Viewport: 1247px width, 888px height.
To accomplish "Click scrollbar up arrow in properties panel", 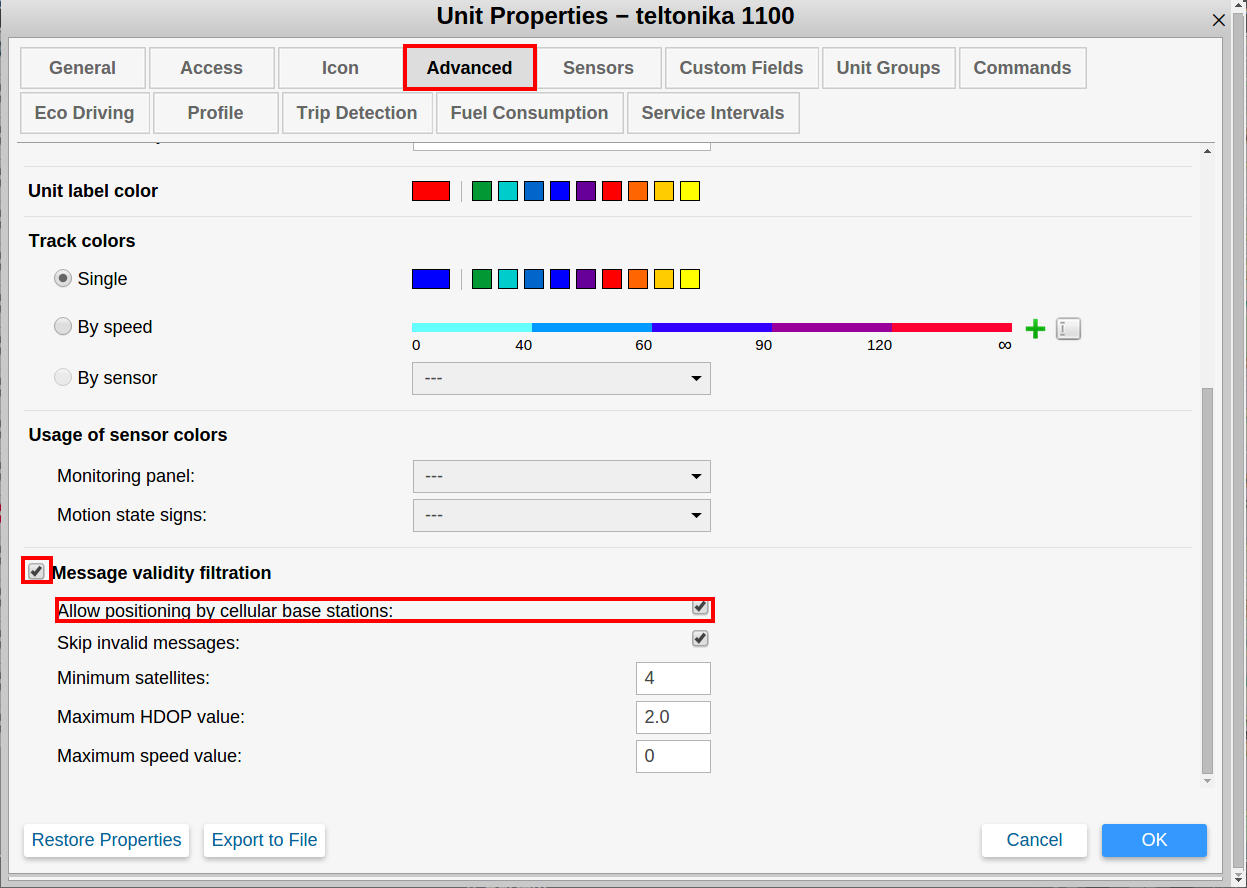I will pyautogui.click(x=1206, y=152).
